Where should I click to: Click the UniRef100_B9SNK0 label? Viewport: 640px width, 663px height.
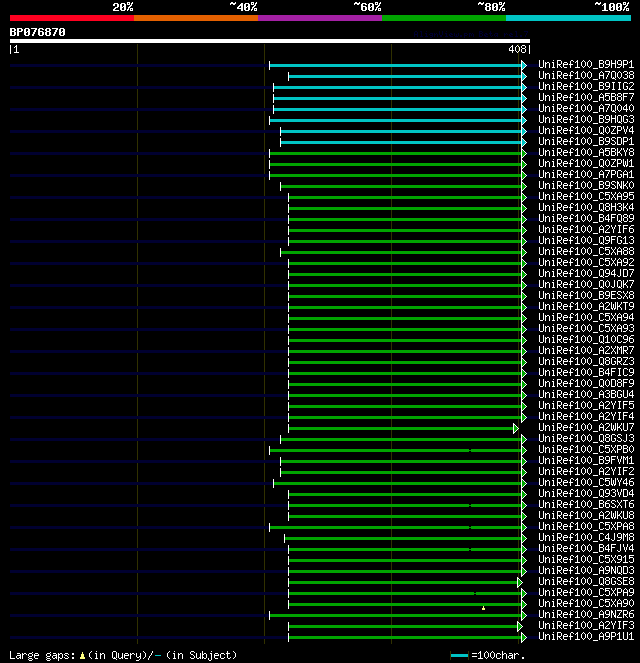[586, 185]
